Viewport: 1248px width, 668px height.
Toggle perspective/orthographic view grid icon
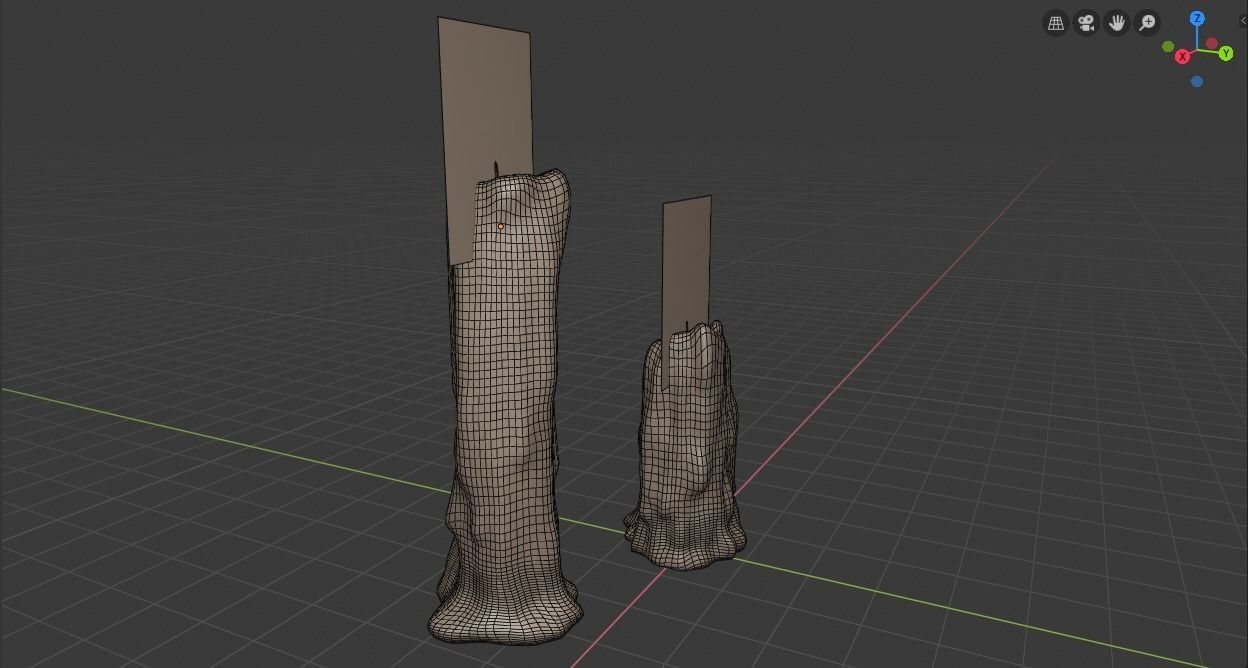point(1055,22)
